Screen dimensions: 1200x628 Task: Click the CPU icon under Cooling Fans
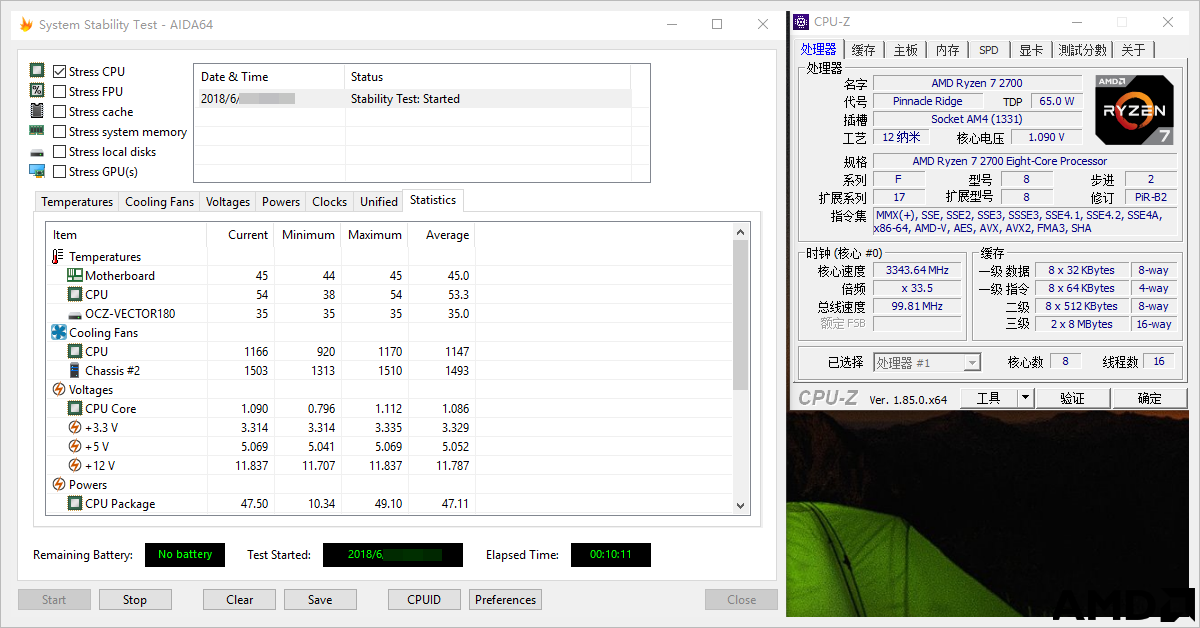click(75, 351)
